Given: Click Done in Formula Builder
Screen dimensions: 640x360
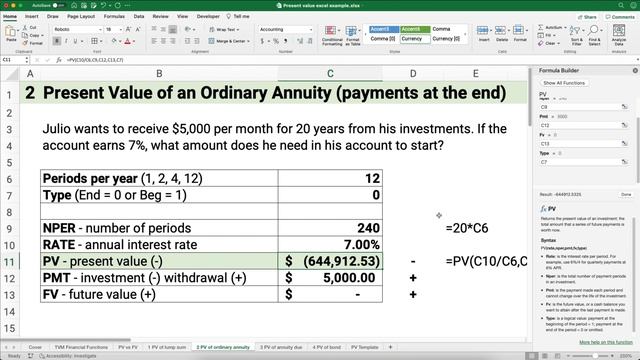Looking at the screenshot, I should pyautogui.click(x=626, y=195).
